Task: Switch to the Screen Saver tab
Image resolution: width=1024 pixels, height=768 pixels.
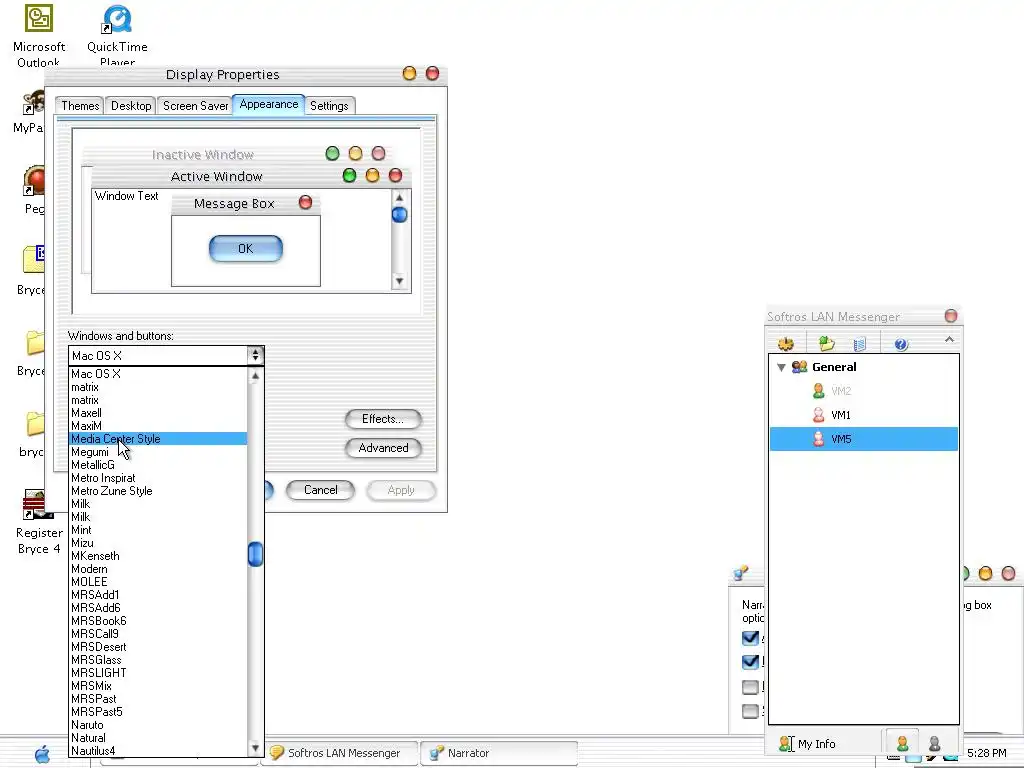Action: click(x=195, y=106)
